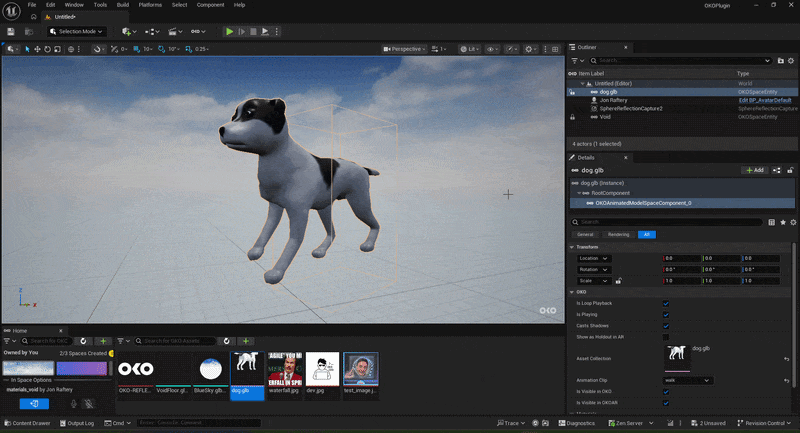The width and height of the screenshot is (800, 433).
Task: Activate the Translate move gizmo tool
Action: coord(37,49)
